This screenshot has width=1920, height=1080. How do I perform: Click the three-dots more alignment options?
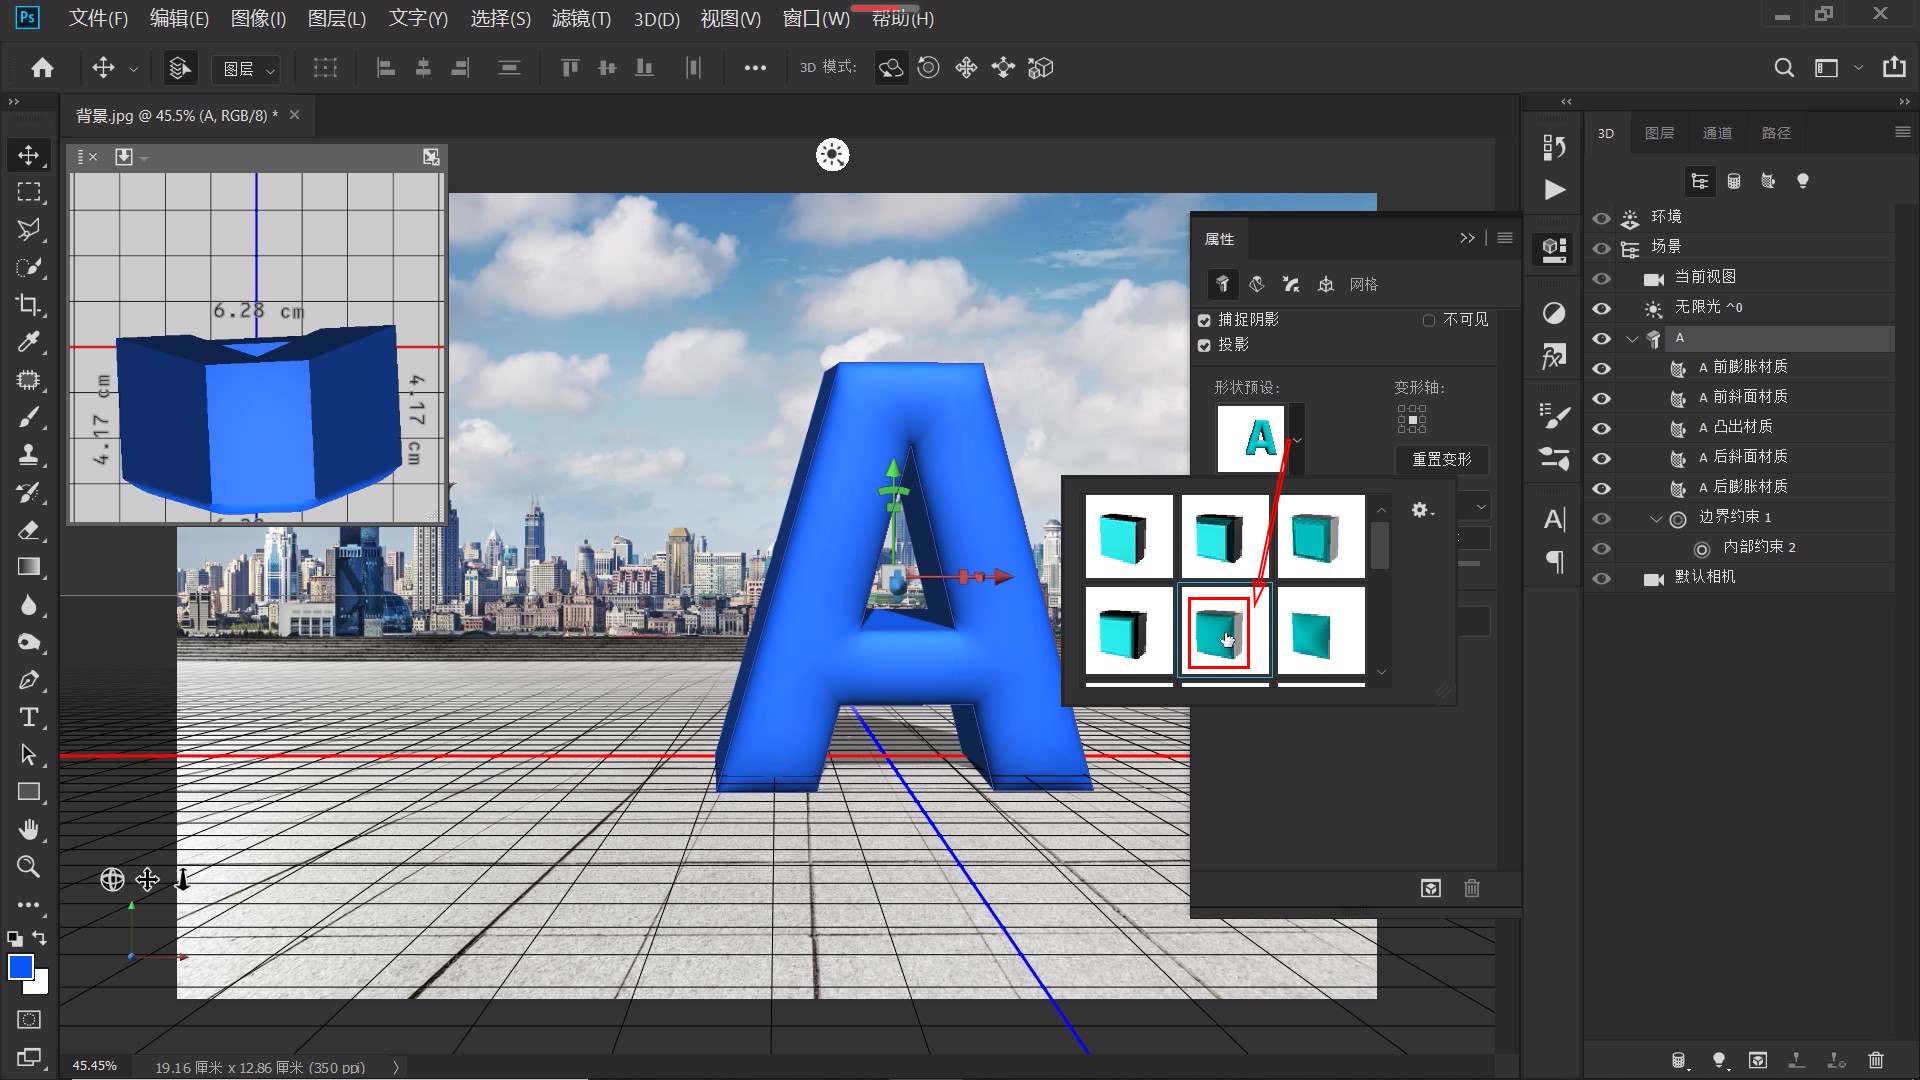(755, 68)
